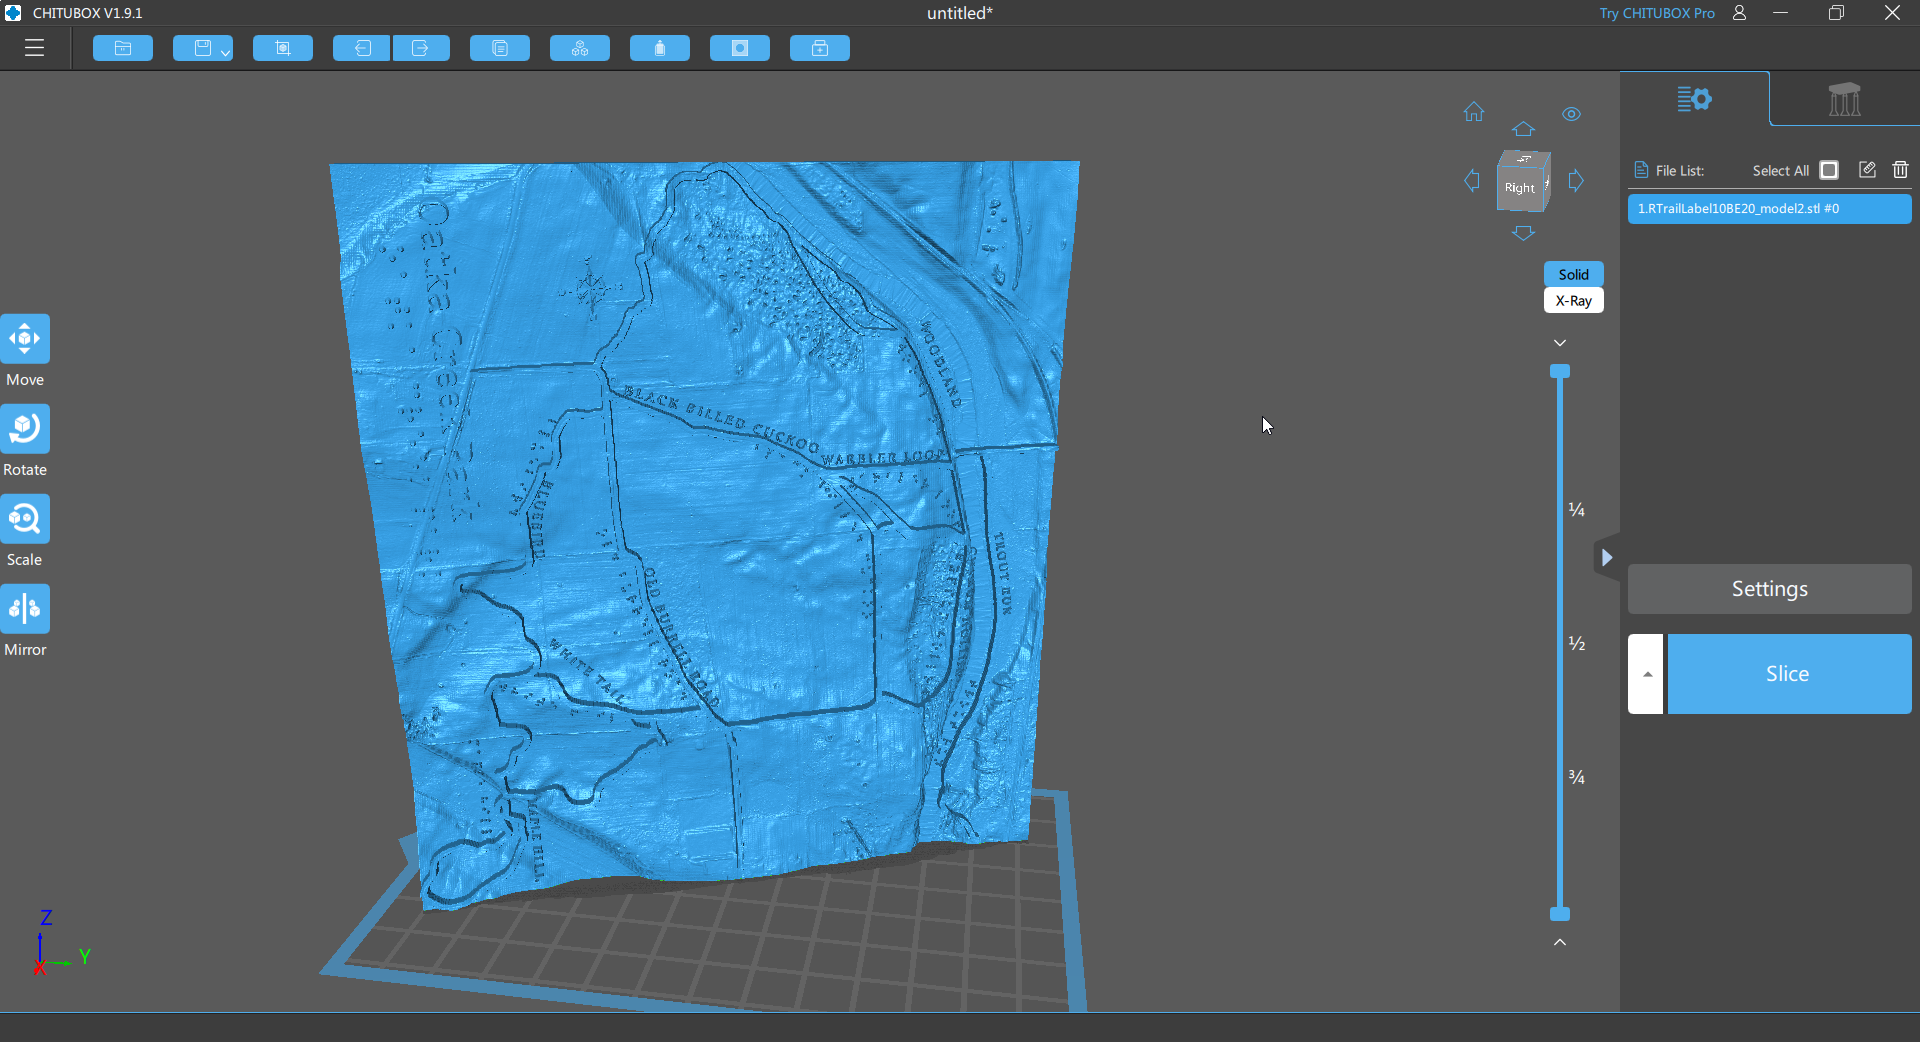Switch render mode to X-Ray
Image resolution: width=1920 pixels, height=1042 pixels.
pos(1573,301)
